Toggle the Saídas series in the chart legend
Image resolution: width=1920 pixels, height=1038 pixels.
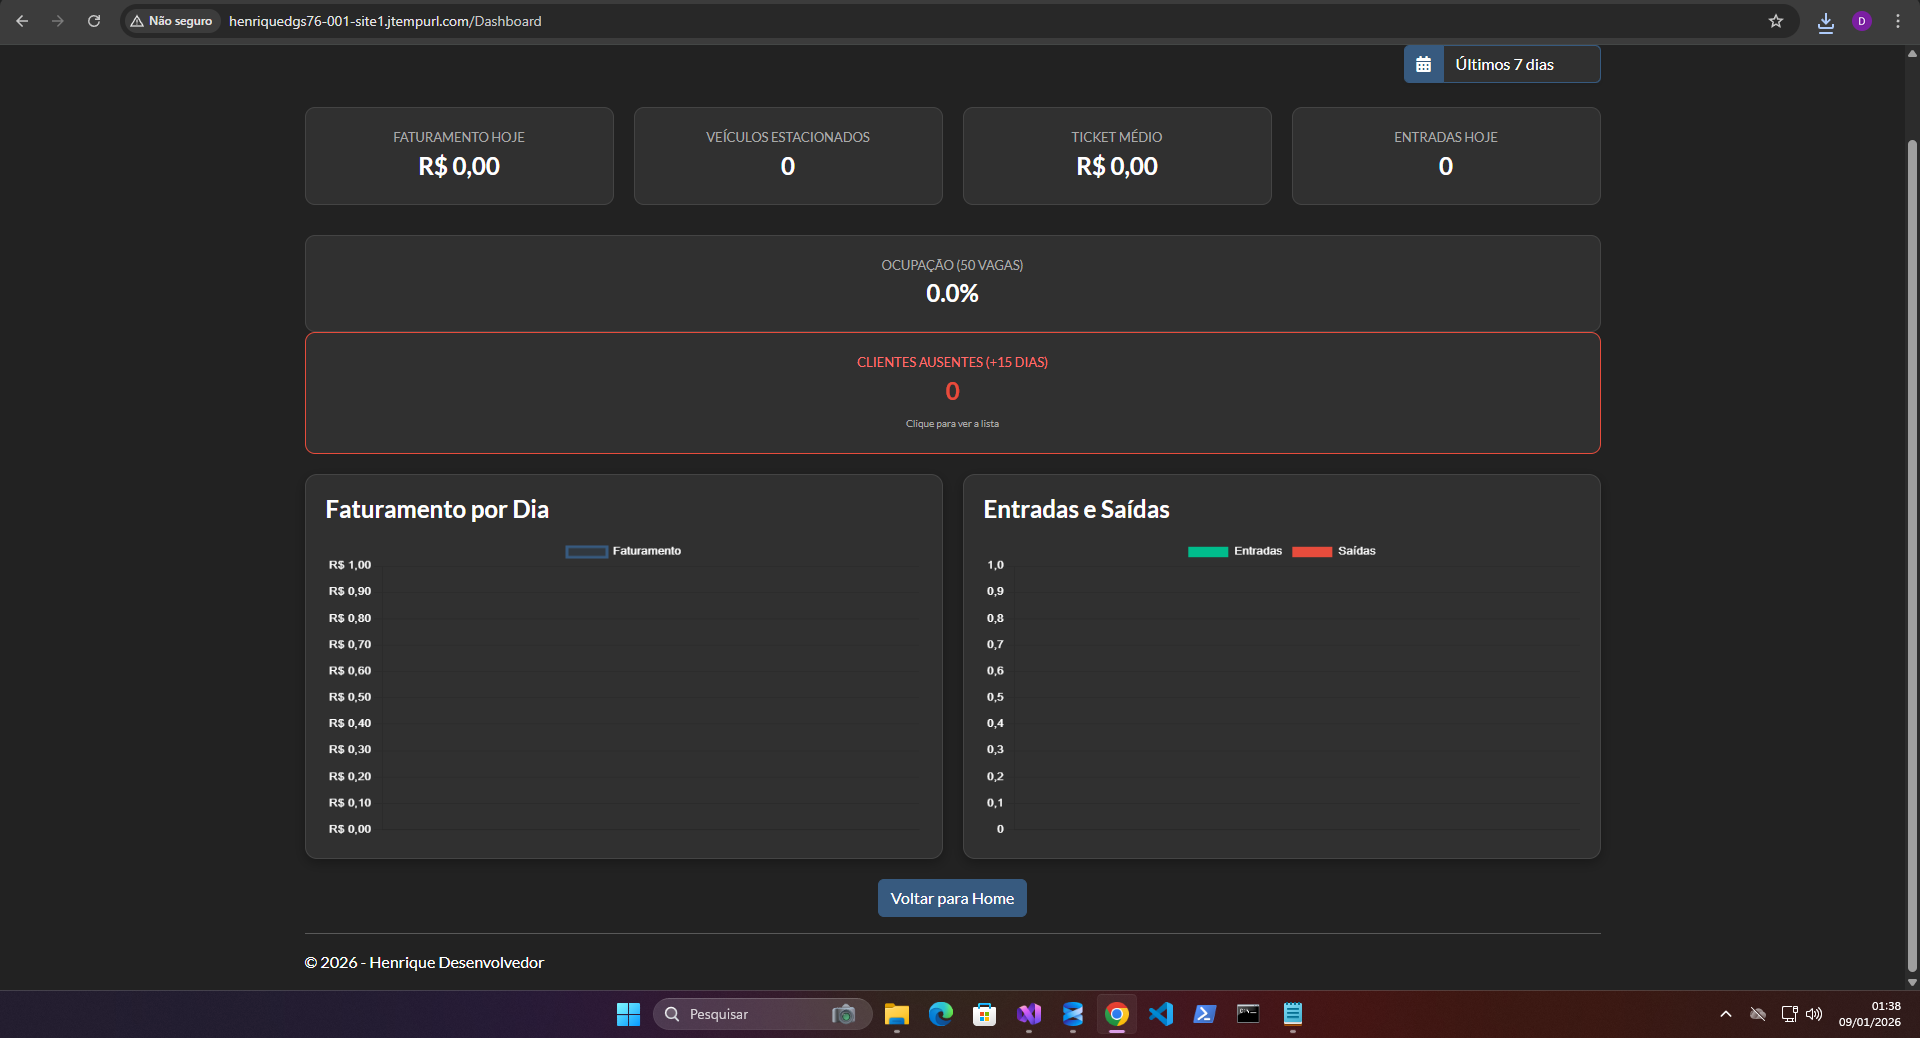[x=1334, y=551]
